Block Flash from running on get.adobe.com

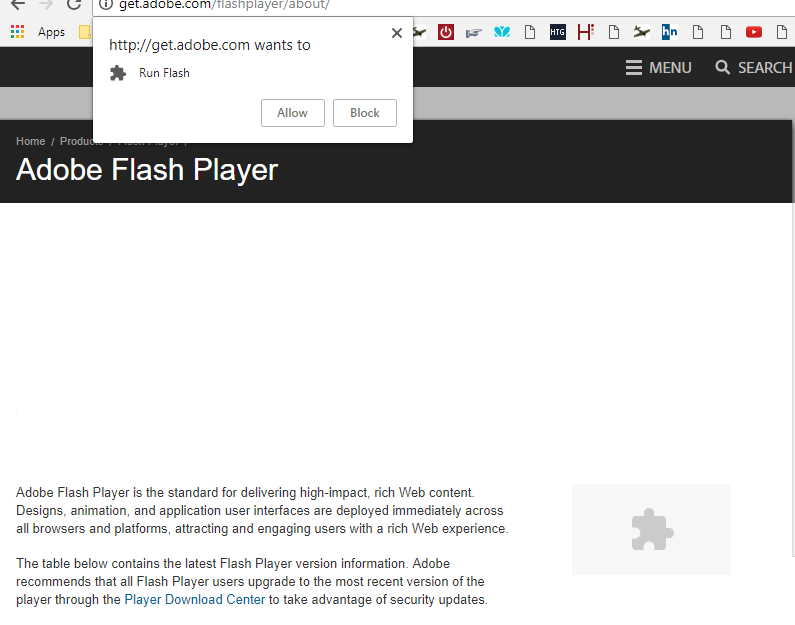coord(365,113)
